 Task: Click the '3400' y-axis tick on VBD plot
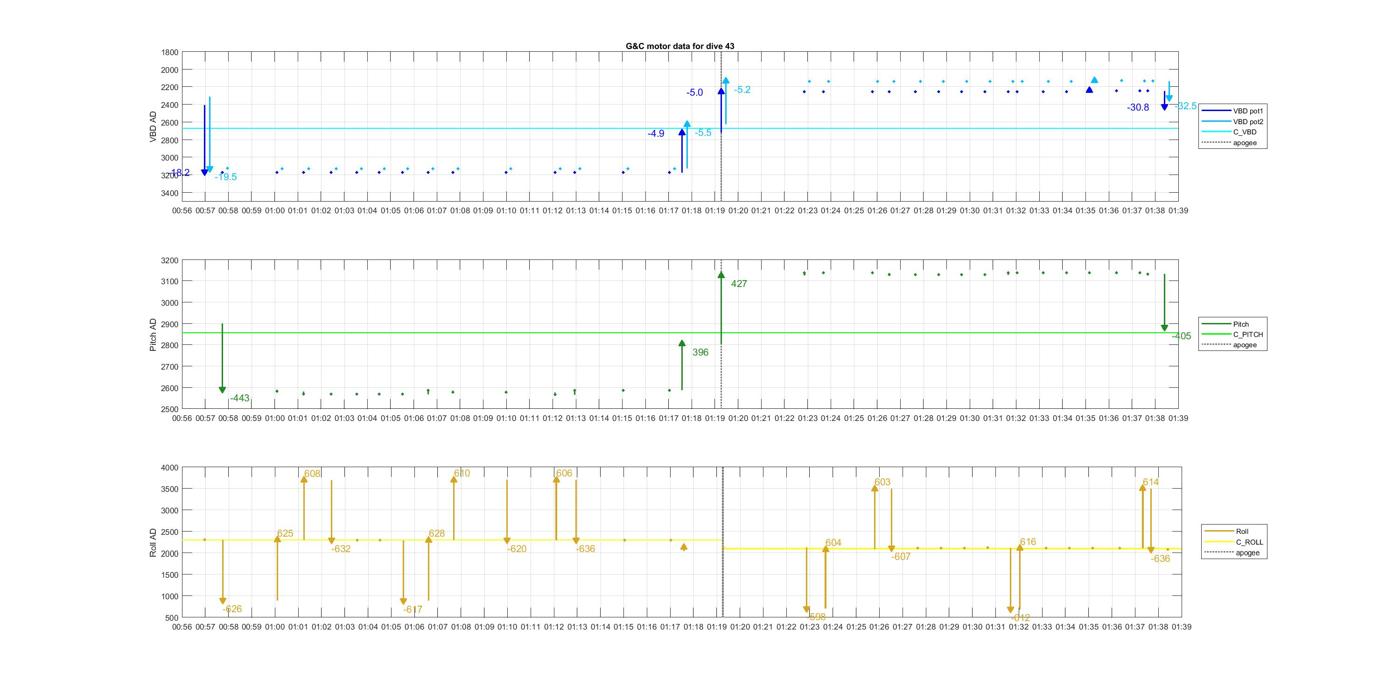170,193
